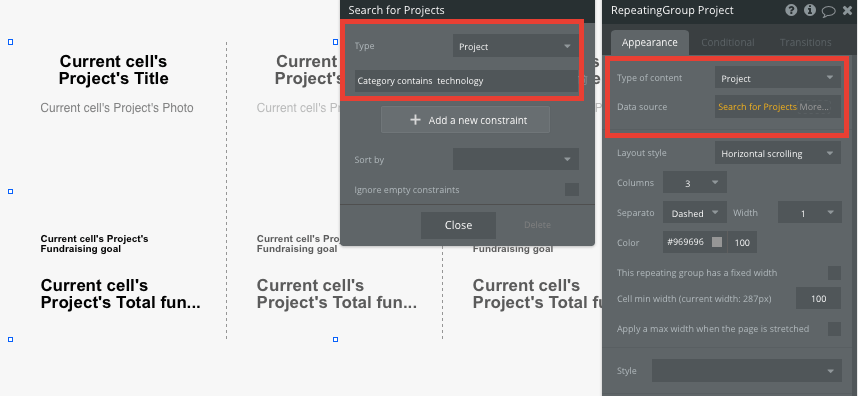Open the Columns dropdown showing 3
Screen dimensions: 858x396
[695, 183]
